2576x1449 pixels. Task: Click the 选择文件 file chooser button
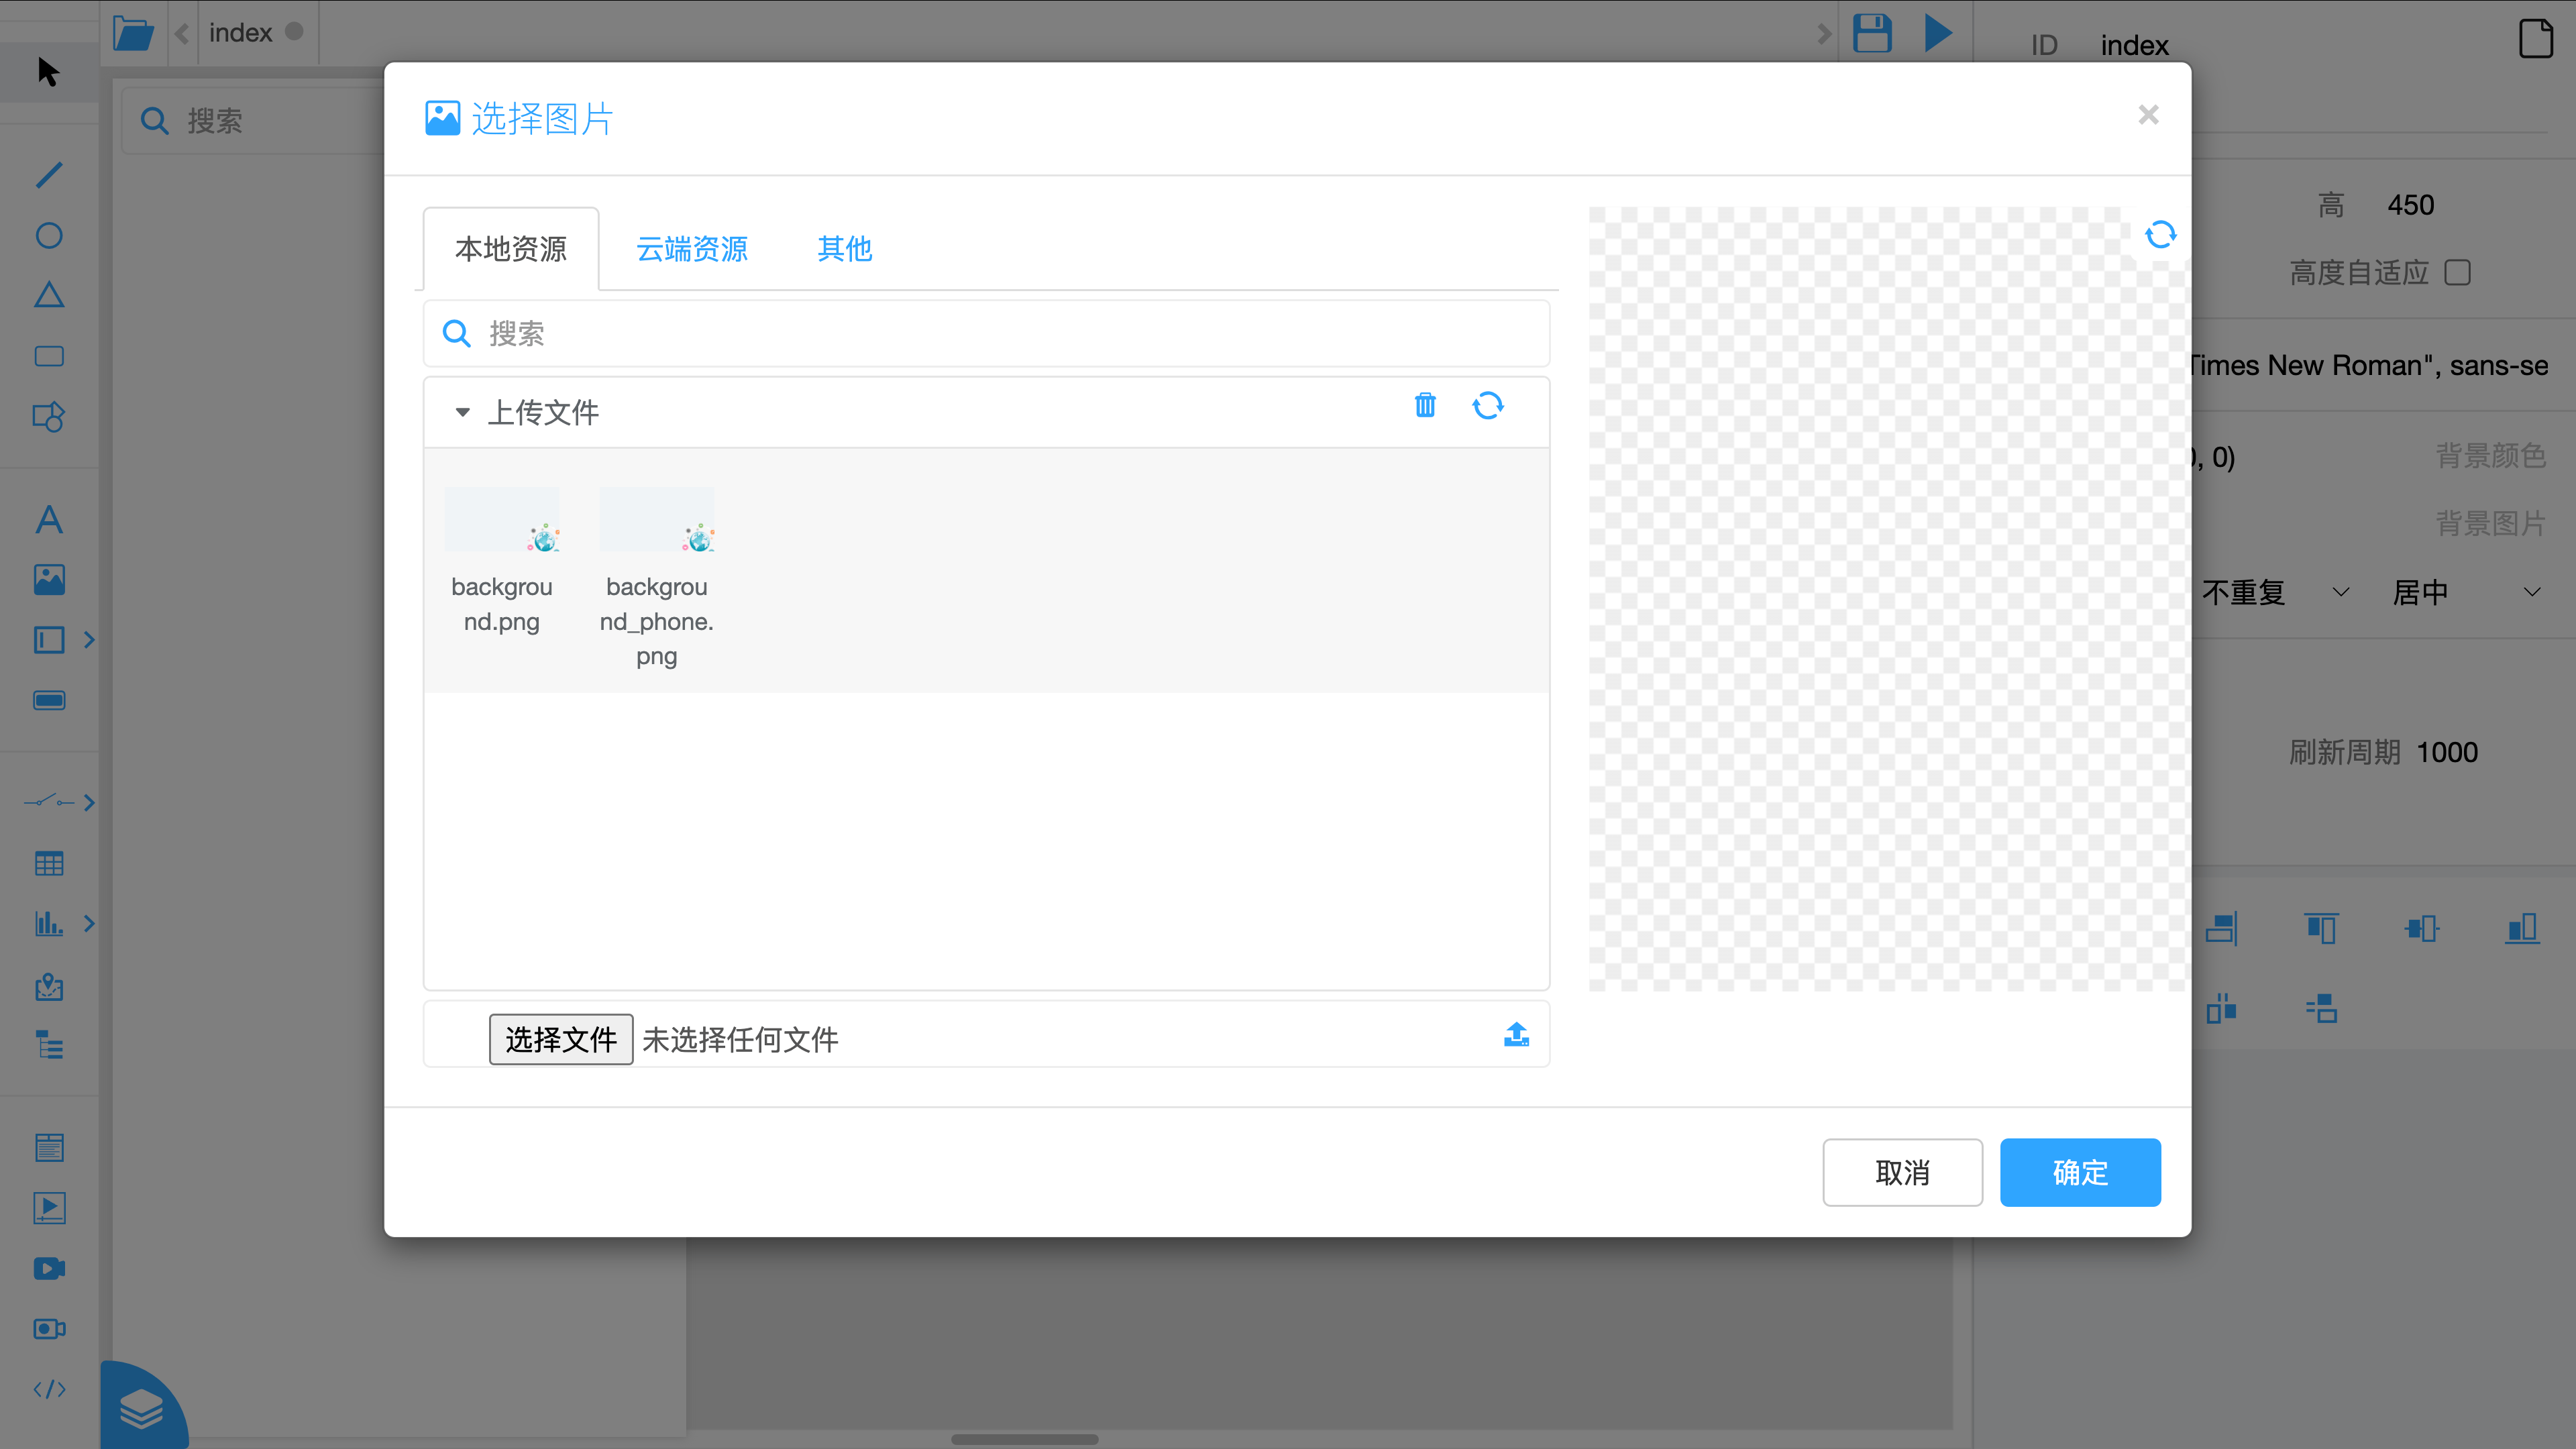(x=561, y=1039)
